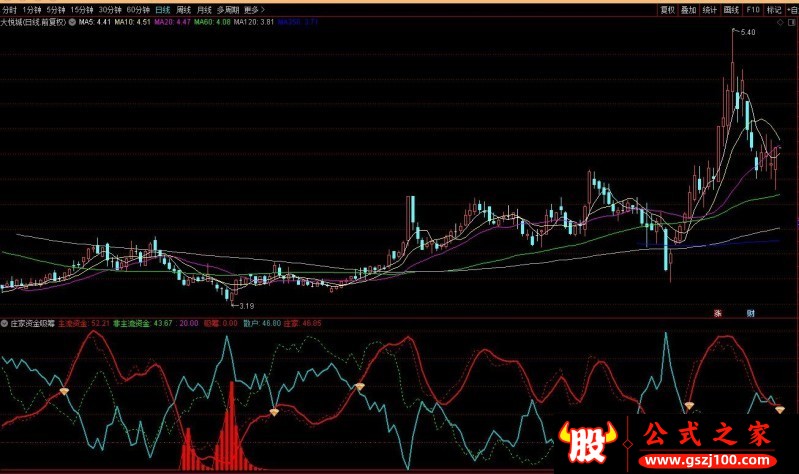Open the 叠加 overlay options

coord(688,9)
